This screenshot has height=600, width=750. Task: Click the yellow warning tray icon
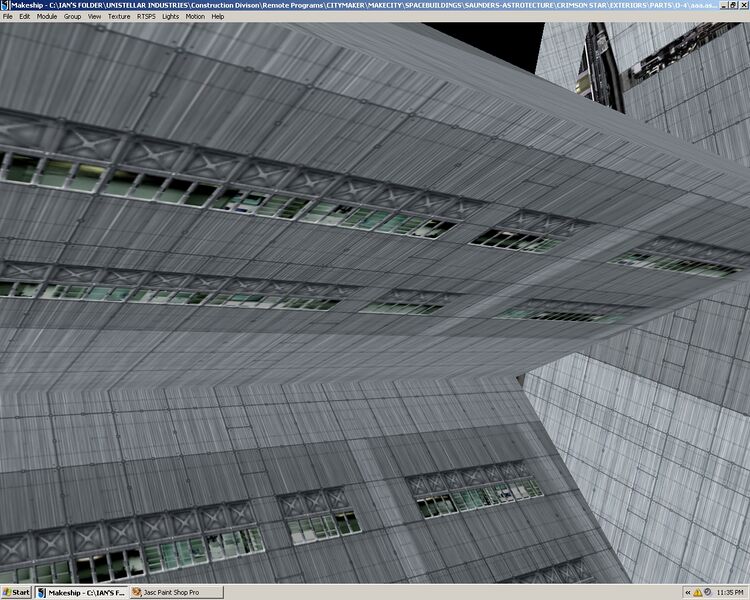pos(698,593)
